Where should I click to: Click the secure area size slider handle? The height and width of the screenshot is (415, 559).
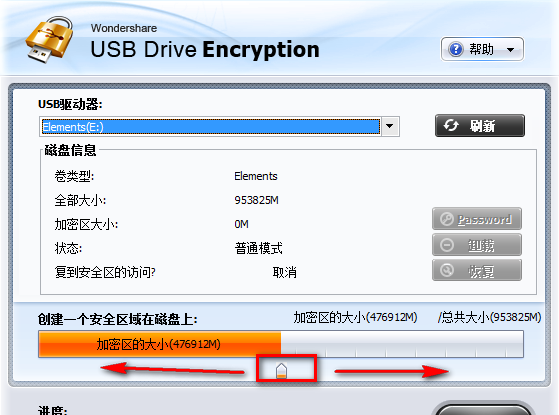click(x=281, y=370)
